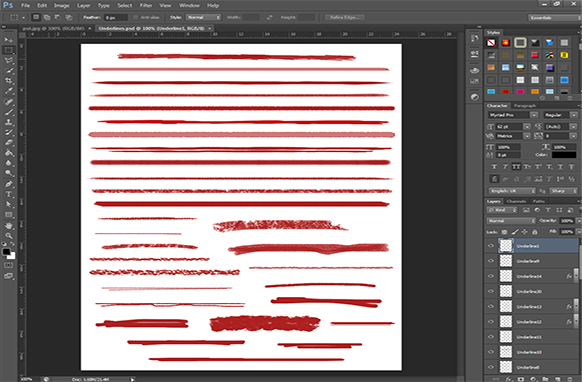Toggle the All Caps character style
The height and width of the screenshot is (382, 582).
[x=516, y=167]
